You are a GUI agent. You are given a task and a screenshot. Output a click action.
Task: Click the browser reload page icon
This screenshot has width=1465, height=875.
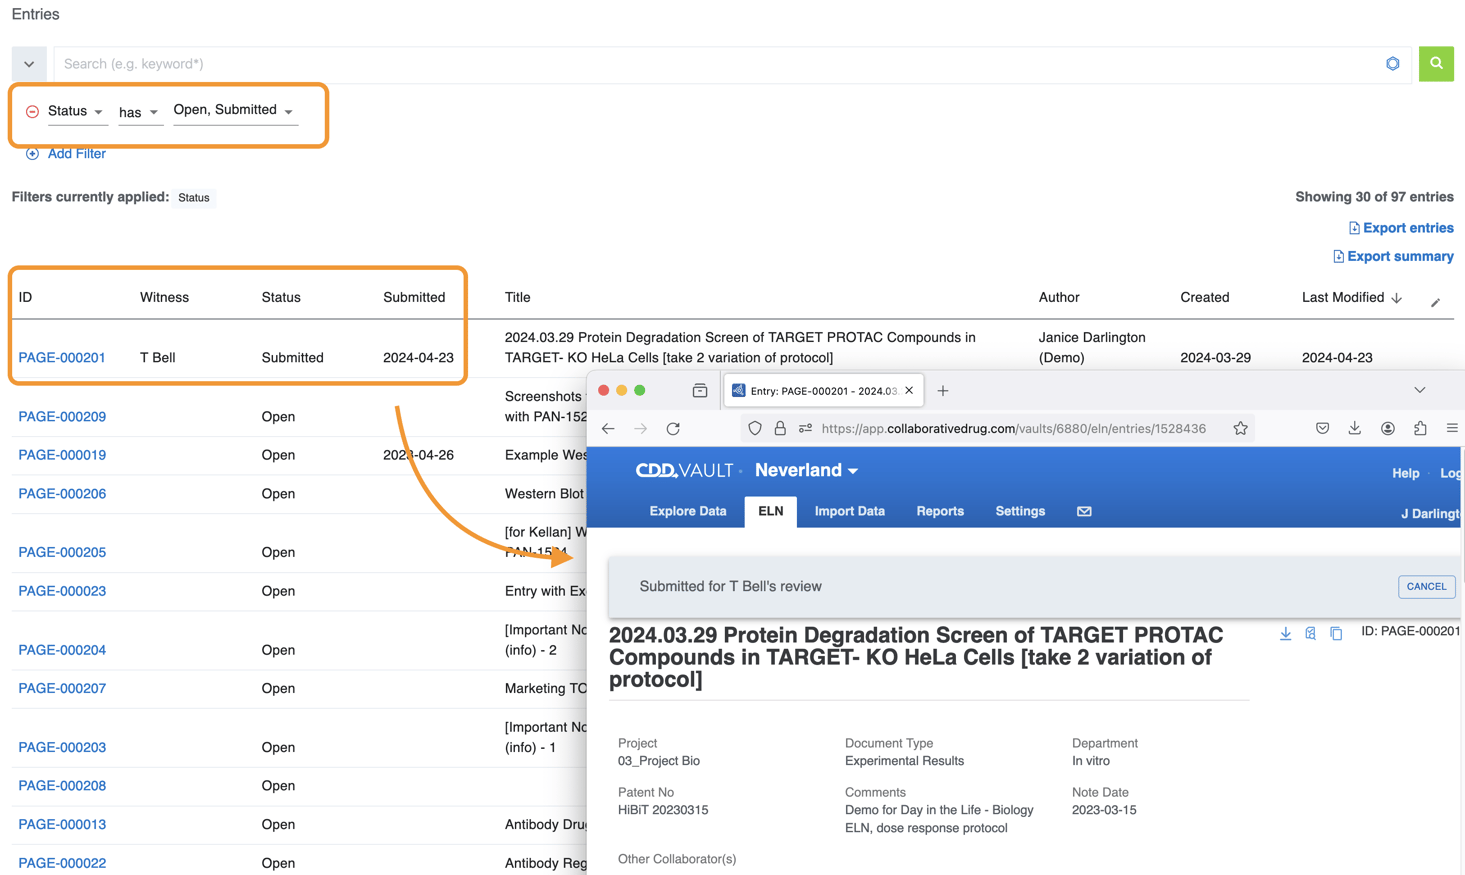[673, 429]
